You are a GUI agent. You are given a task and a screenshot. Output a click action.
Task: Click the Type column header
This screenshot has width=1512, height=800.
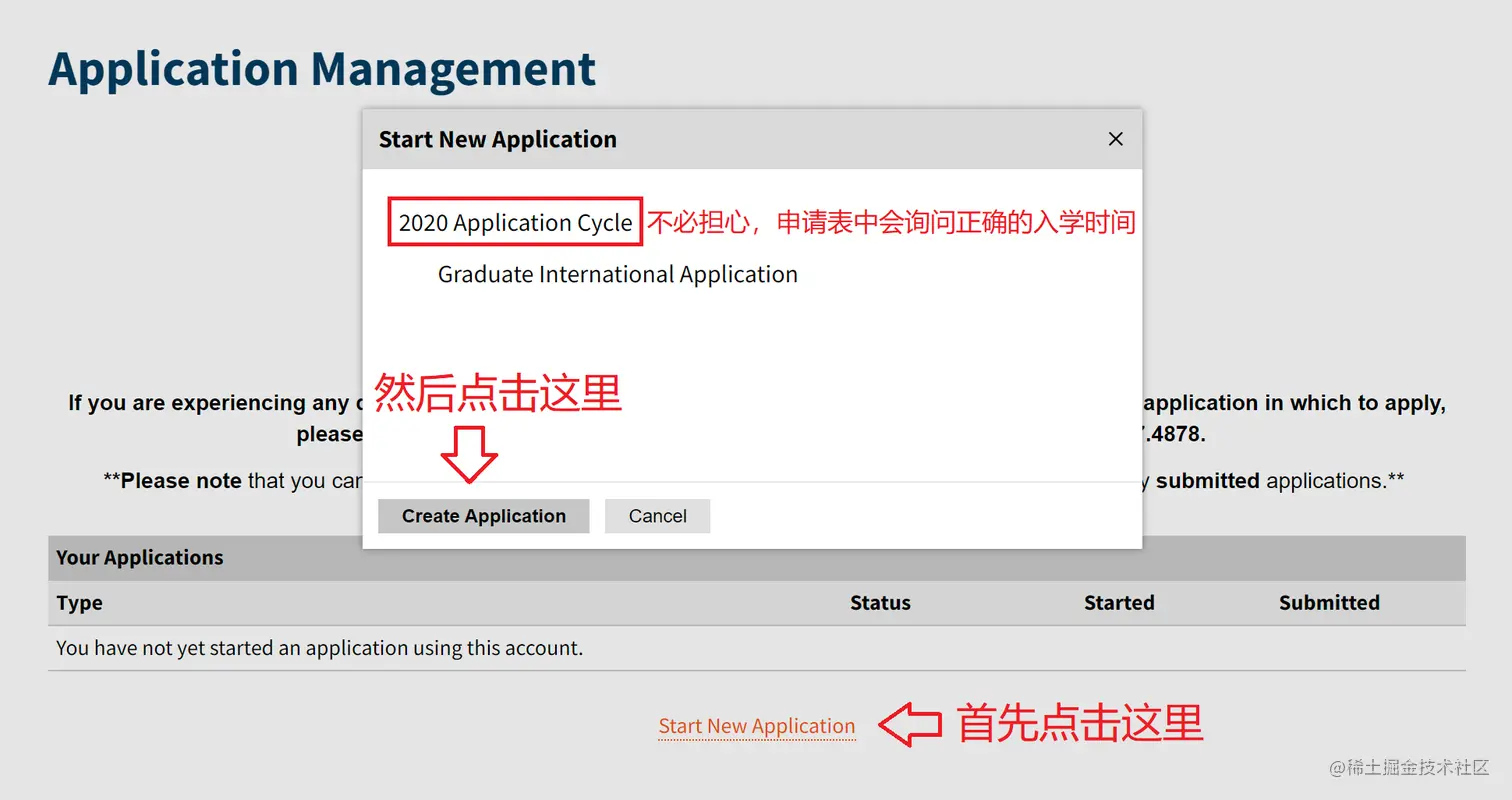pyautogui.click(x=80, y=603)
